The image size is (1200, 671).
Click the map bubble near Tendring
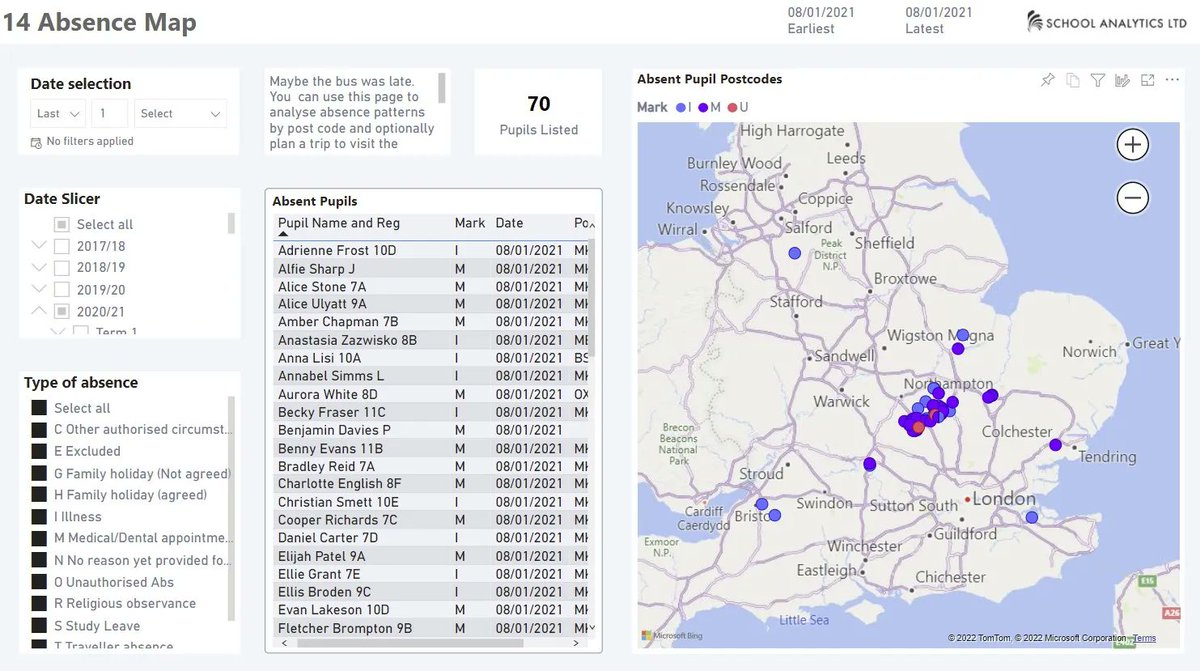(1055, 445)
